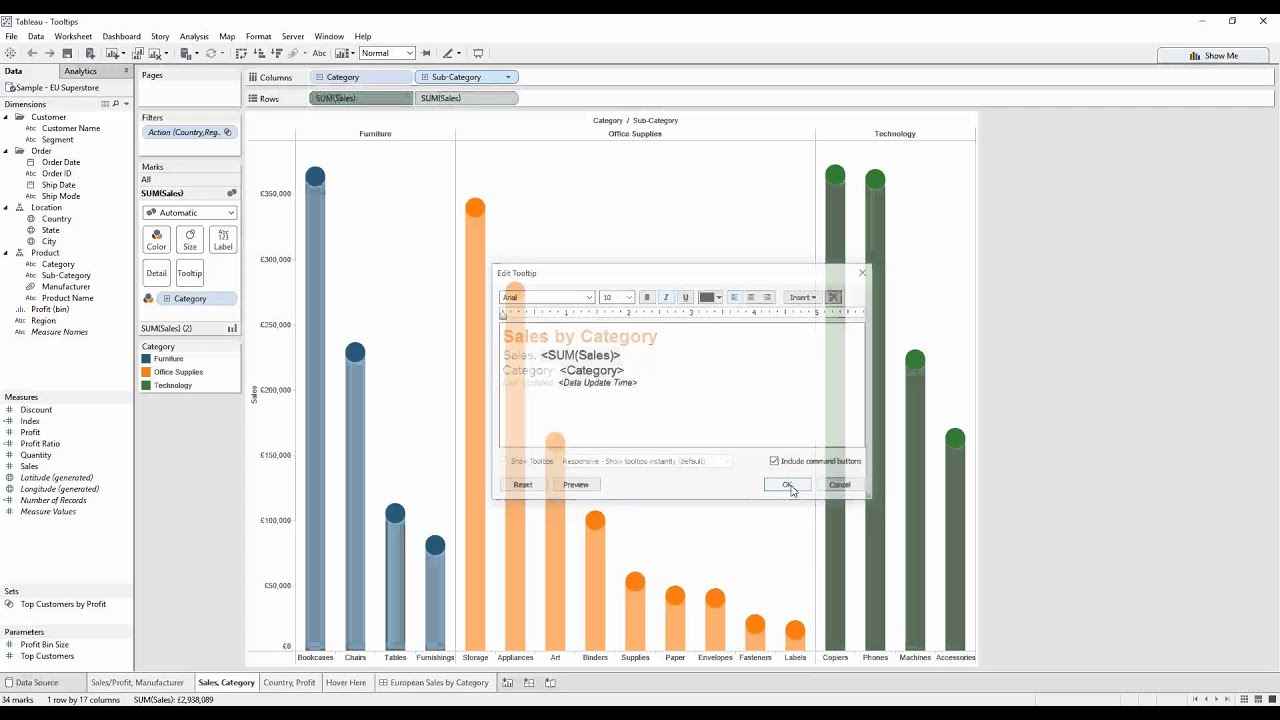1280x720 pixels.
Task: Click the Duplicate sheet toolbar icon
Action: point(138,53)
